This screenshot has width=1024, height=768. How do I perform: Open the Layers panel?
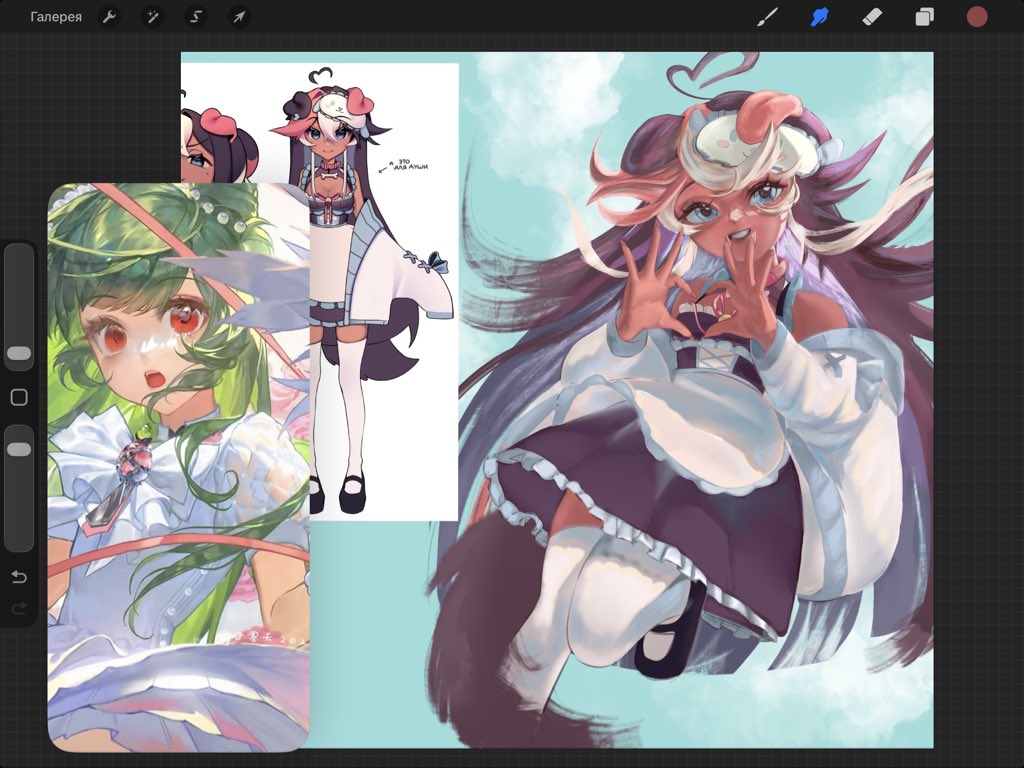pyautogui.click(x=924, y=17)
